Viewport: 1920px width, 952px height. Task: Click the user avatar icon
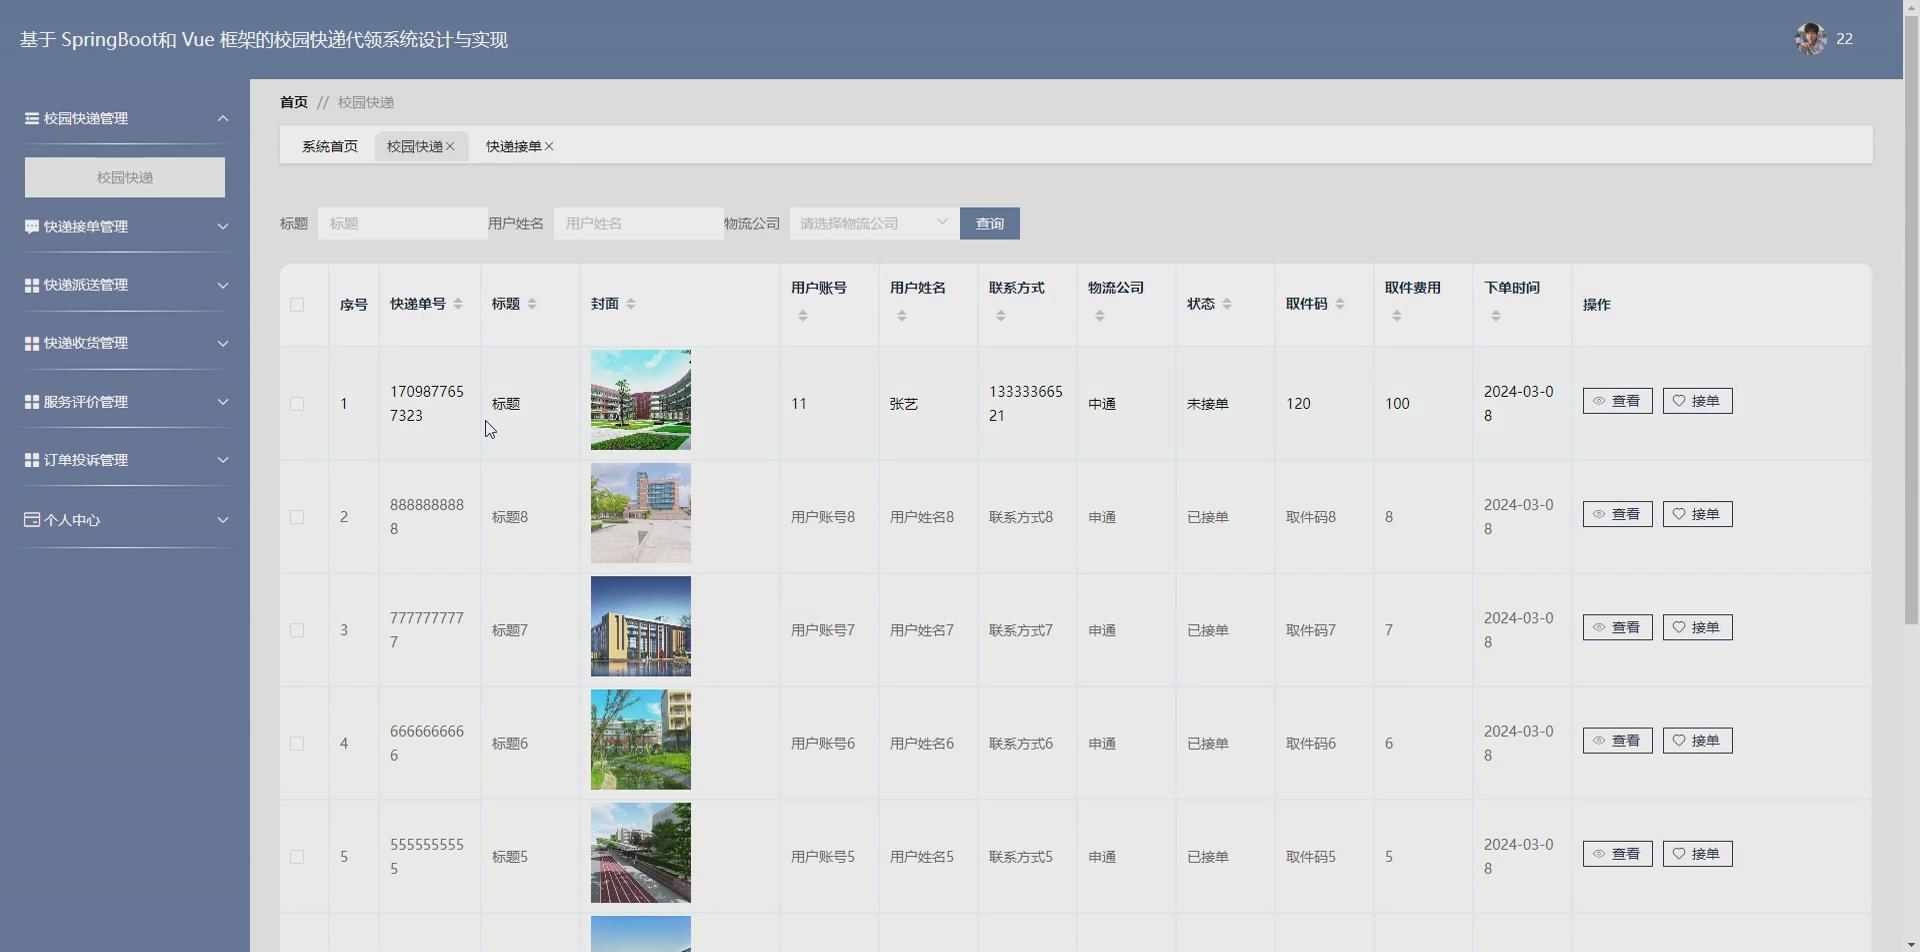[1810, 39]
